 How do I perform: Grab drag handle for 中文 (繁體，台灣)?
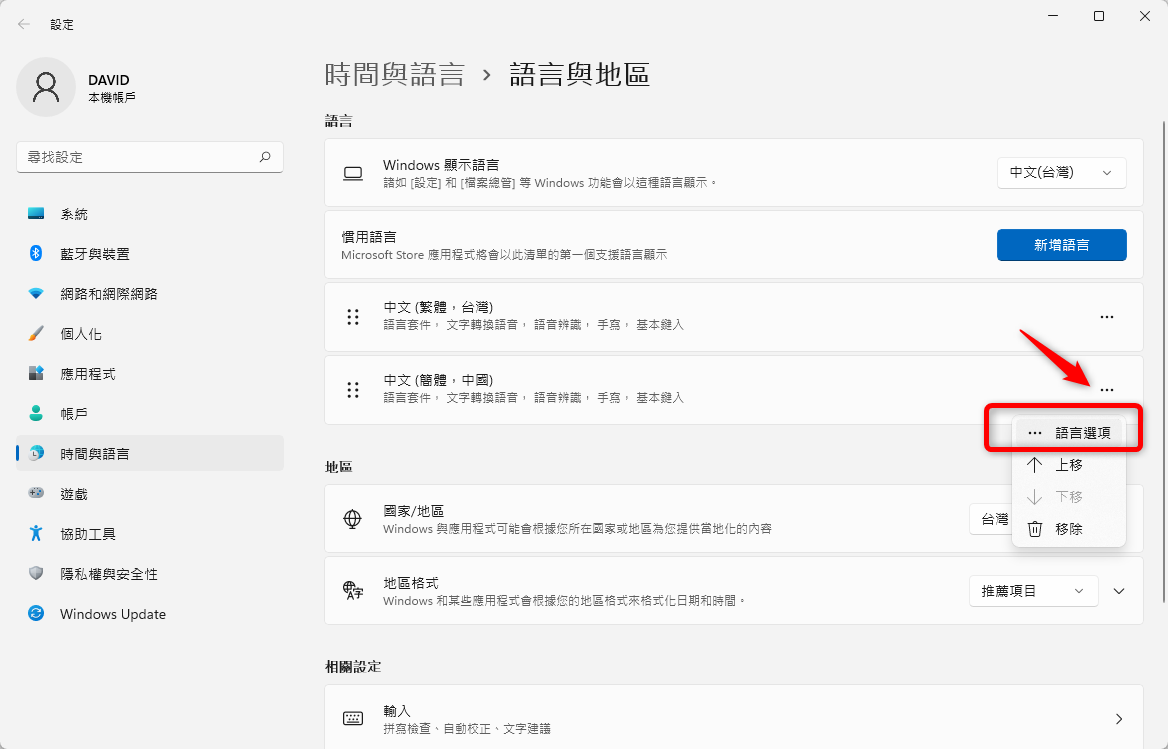pyautogui.click(x=353, y=317)
